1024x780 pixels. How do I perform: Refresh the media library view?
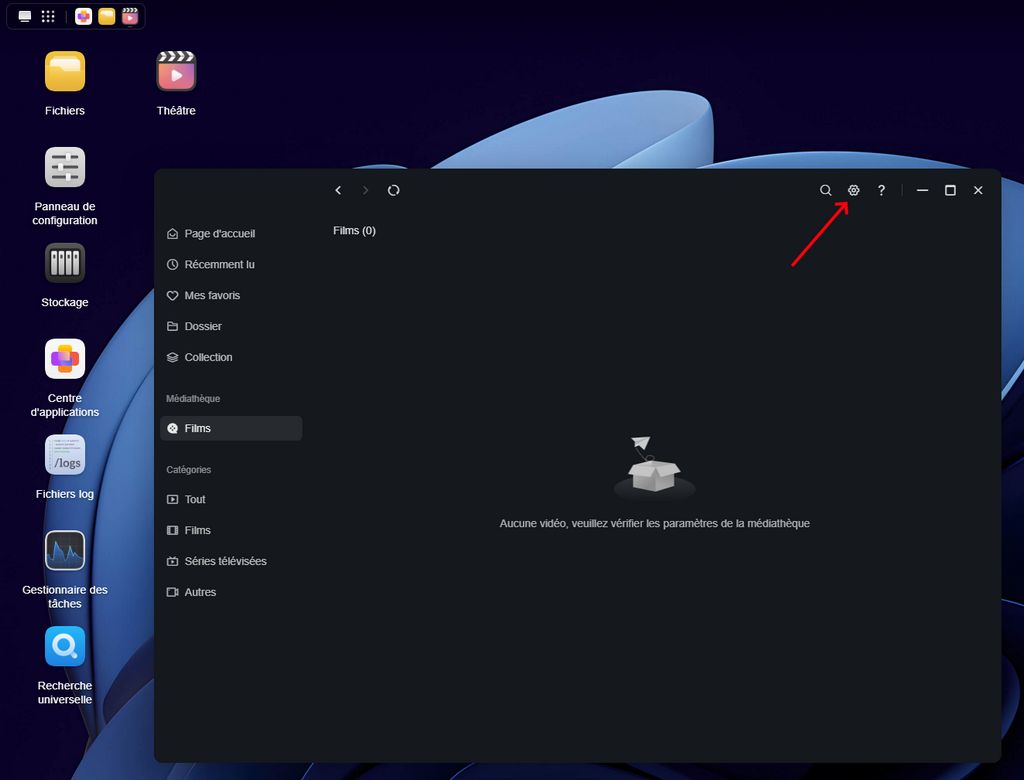394,190
